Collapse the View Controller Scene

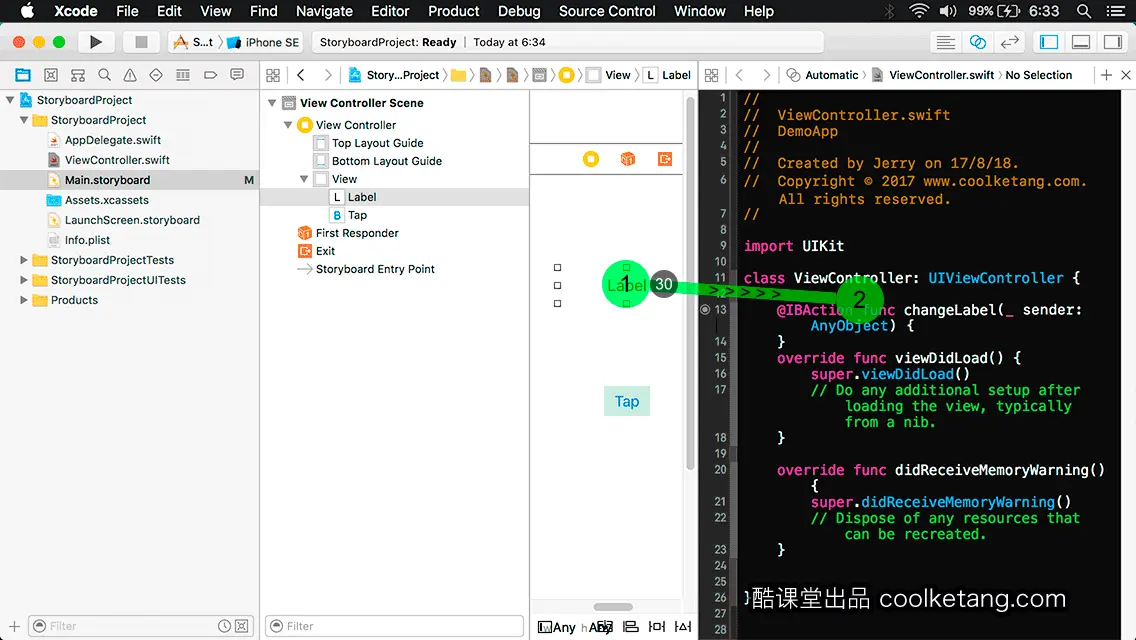point(272,103)
